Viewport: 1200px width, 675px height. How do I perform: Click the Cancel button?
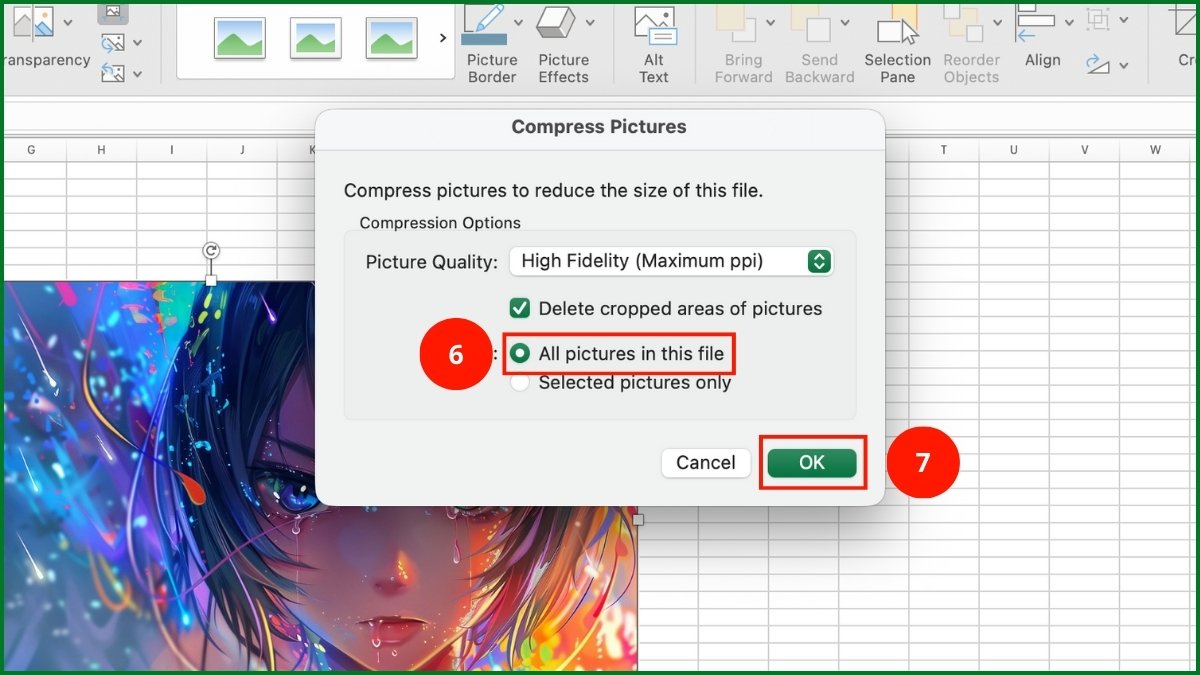(x=705, y=462)
